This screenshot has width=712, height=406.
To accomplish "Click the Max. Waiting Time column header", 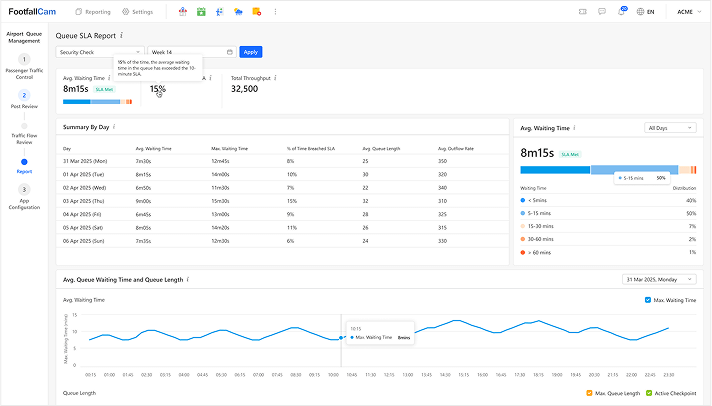I will pyautogui.click(x=229, y=149).
